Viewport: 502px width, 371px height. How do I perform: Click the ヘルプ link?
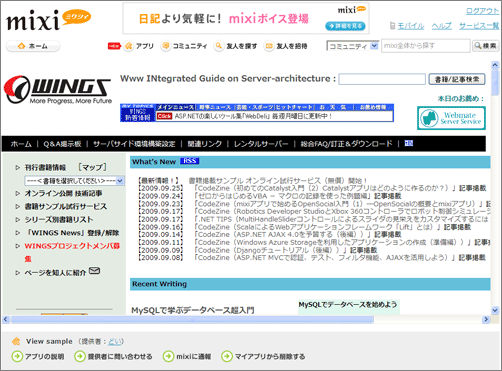[442, 26]
